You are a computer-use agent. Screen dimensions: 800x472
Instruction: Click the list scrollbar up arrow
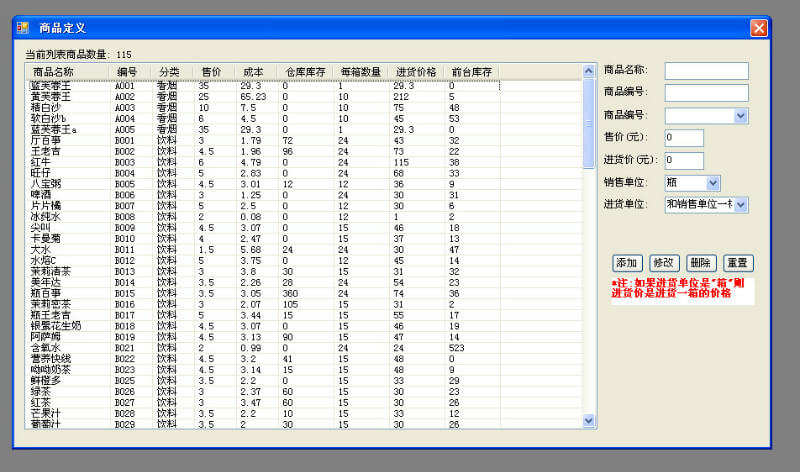589,72
